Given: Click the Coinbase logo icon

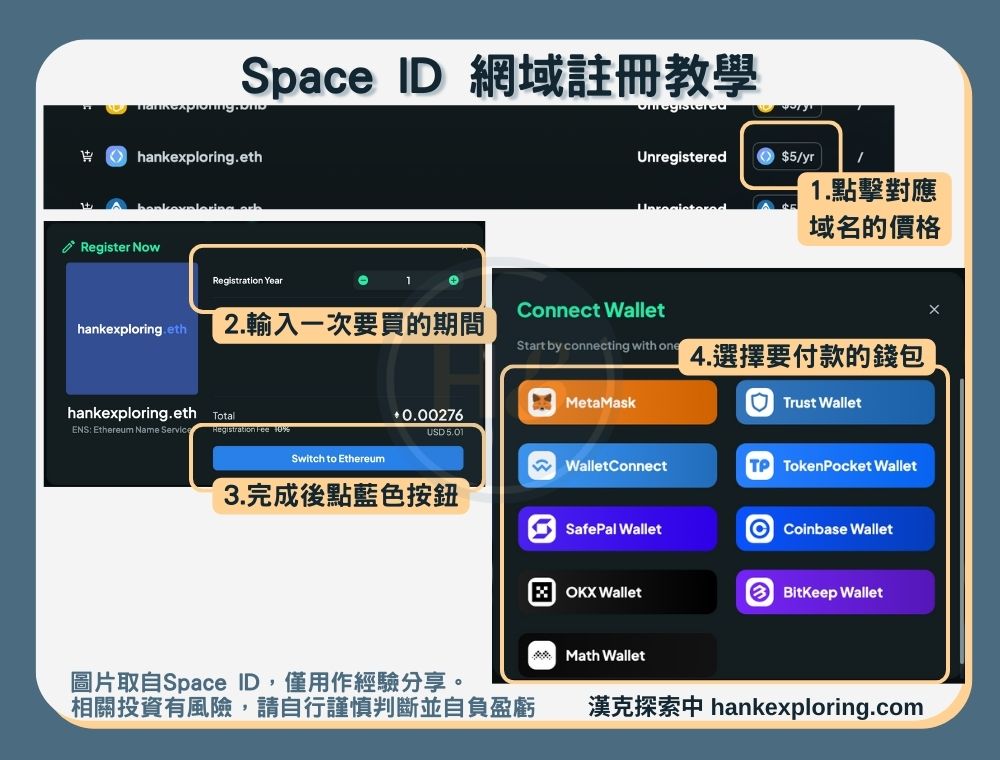Looking at the screenshot, I should click(x=760, y=529).
